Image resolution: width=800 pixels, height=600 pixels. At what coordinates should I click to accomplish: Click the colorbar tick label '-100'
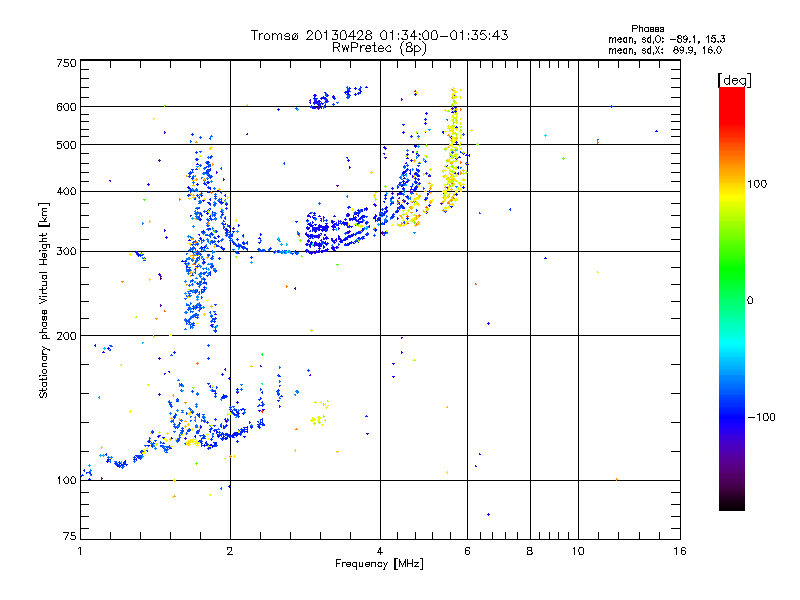coord(761,417)
